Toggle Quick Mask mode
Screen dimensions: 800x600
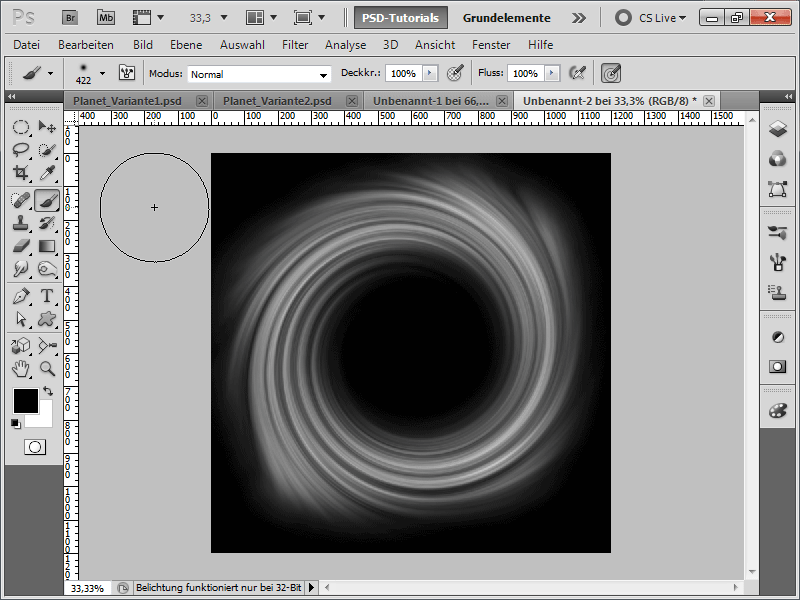click(x=35, y=447)
